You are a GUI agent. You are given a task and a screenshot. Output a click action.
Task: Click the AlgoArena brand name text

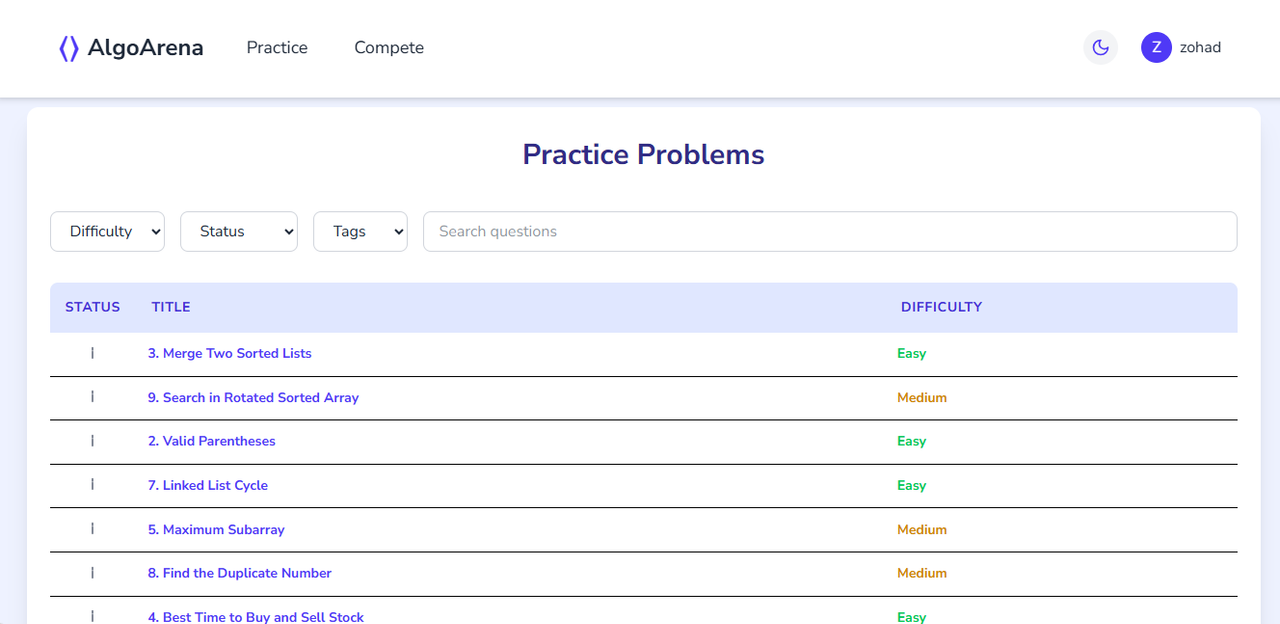point(145,48)
